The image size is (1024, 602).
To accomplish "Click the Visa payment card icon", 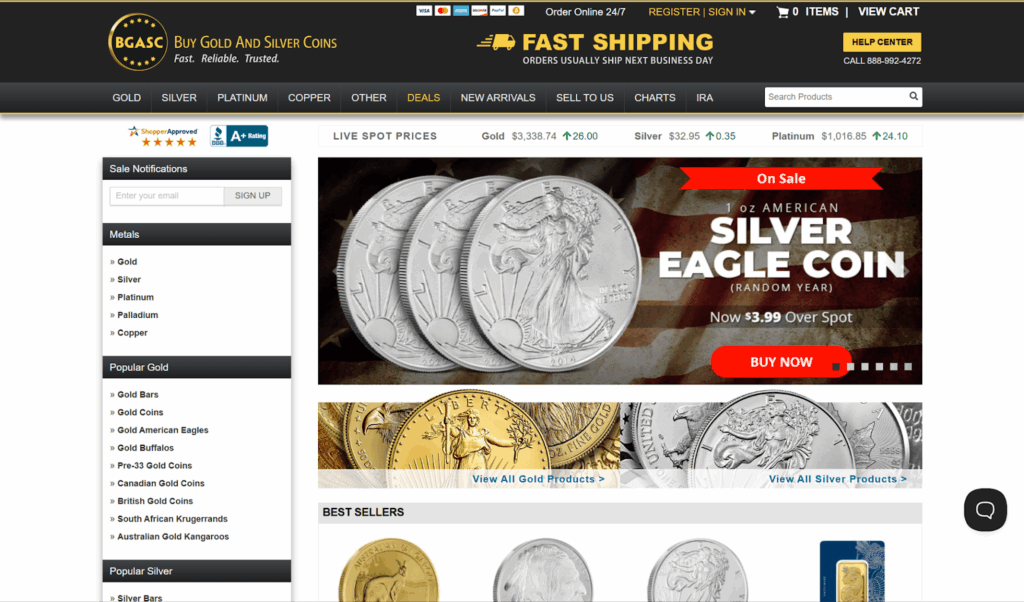I will [424, 11].
